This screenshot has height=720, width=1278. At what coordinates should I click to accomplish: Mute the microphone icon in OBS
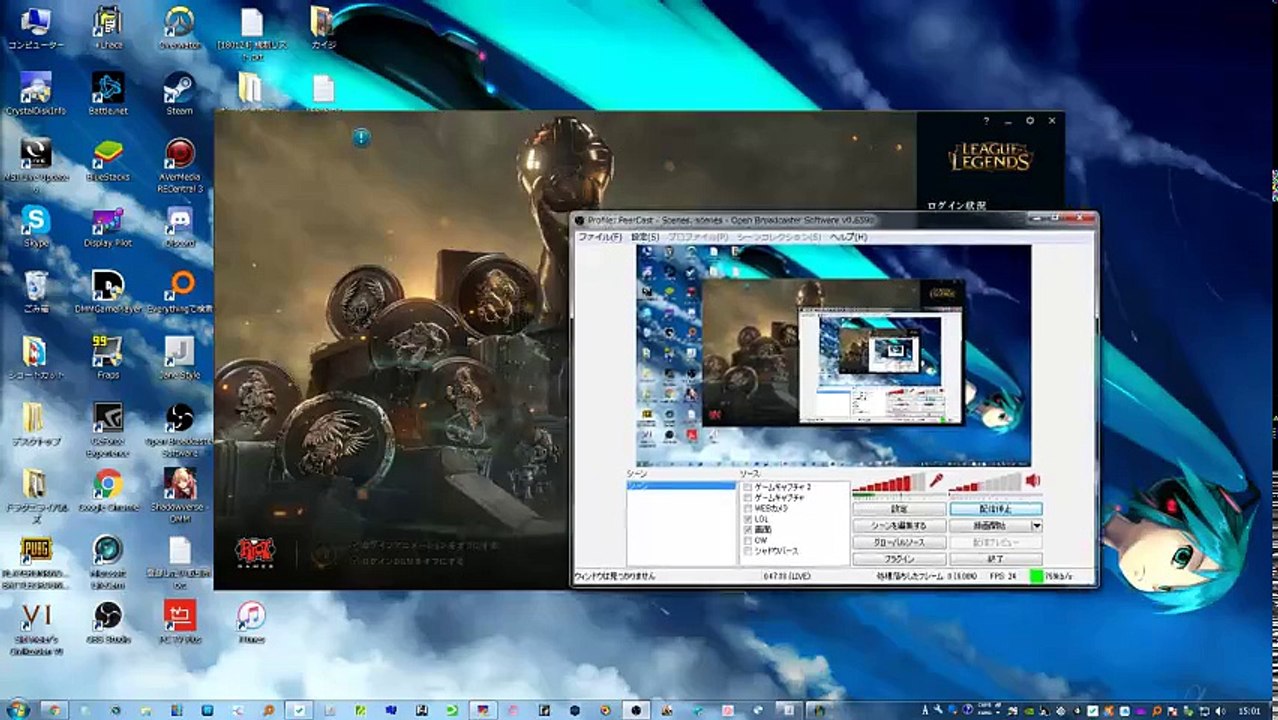937,481
